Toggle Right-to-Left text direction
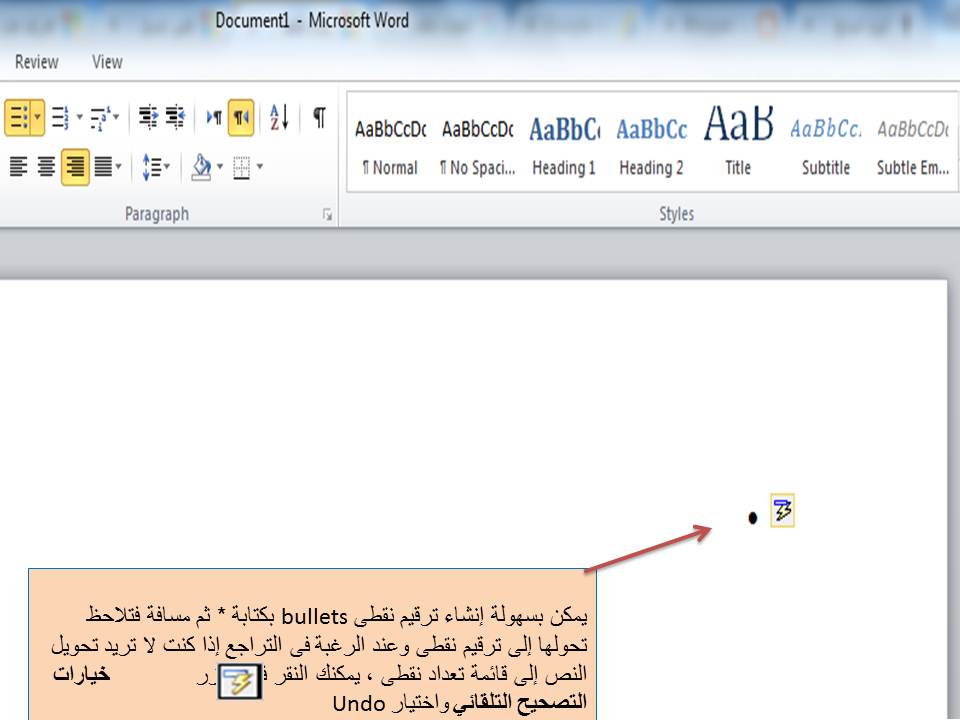Viewport: 960px width, 720px height. (241, 117)
